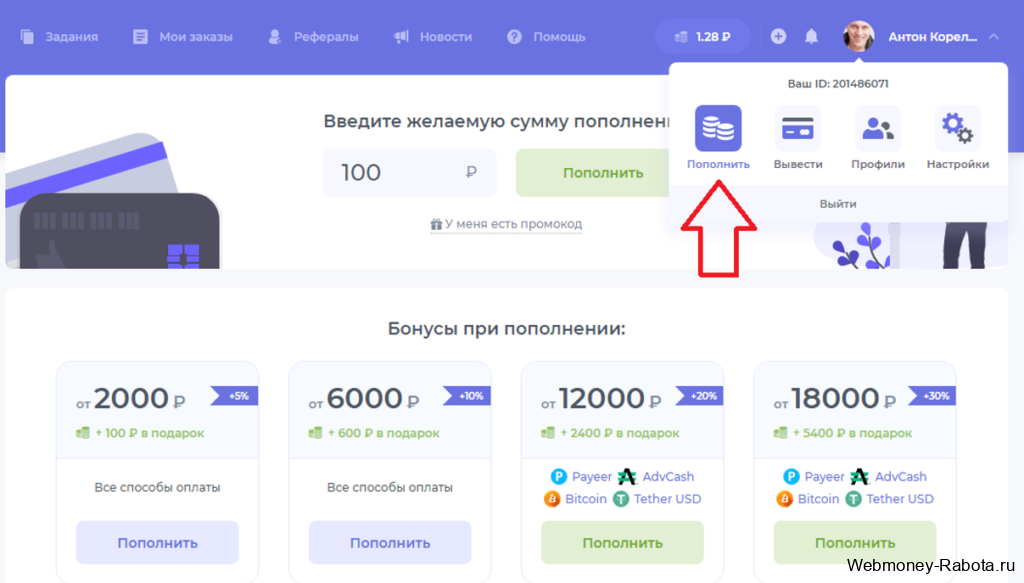Click Выйти to log out
The width and height of the screenshot is (1024, 583).
coord(838,204)
